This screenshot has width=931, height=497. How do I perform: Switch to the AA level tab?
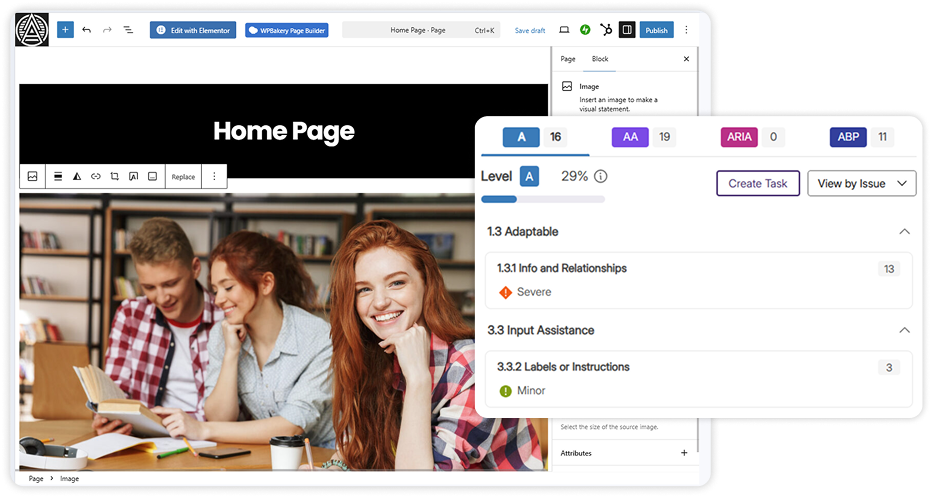[x=630, y=137]
